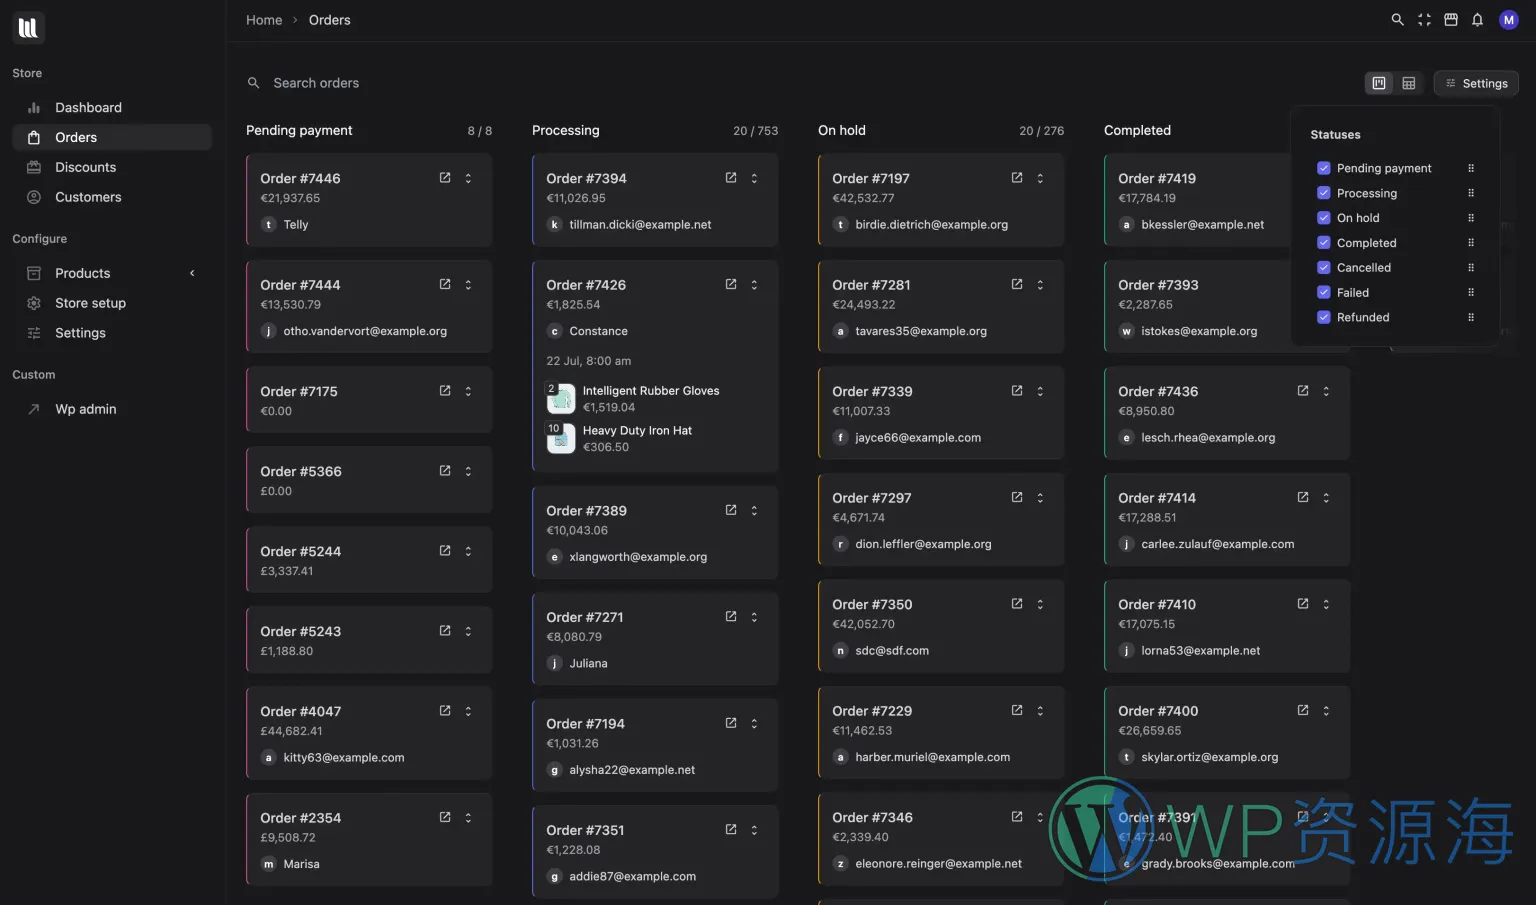Image resolution: width=1536 pixels, height=905 pixels.
Task: Grab drag handle for Processing status
Action: click(x=1471, y=193)
